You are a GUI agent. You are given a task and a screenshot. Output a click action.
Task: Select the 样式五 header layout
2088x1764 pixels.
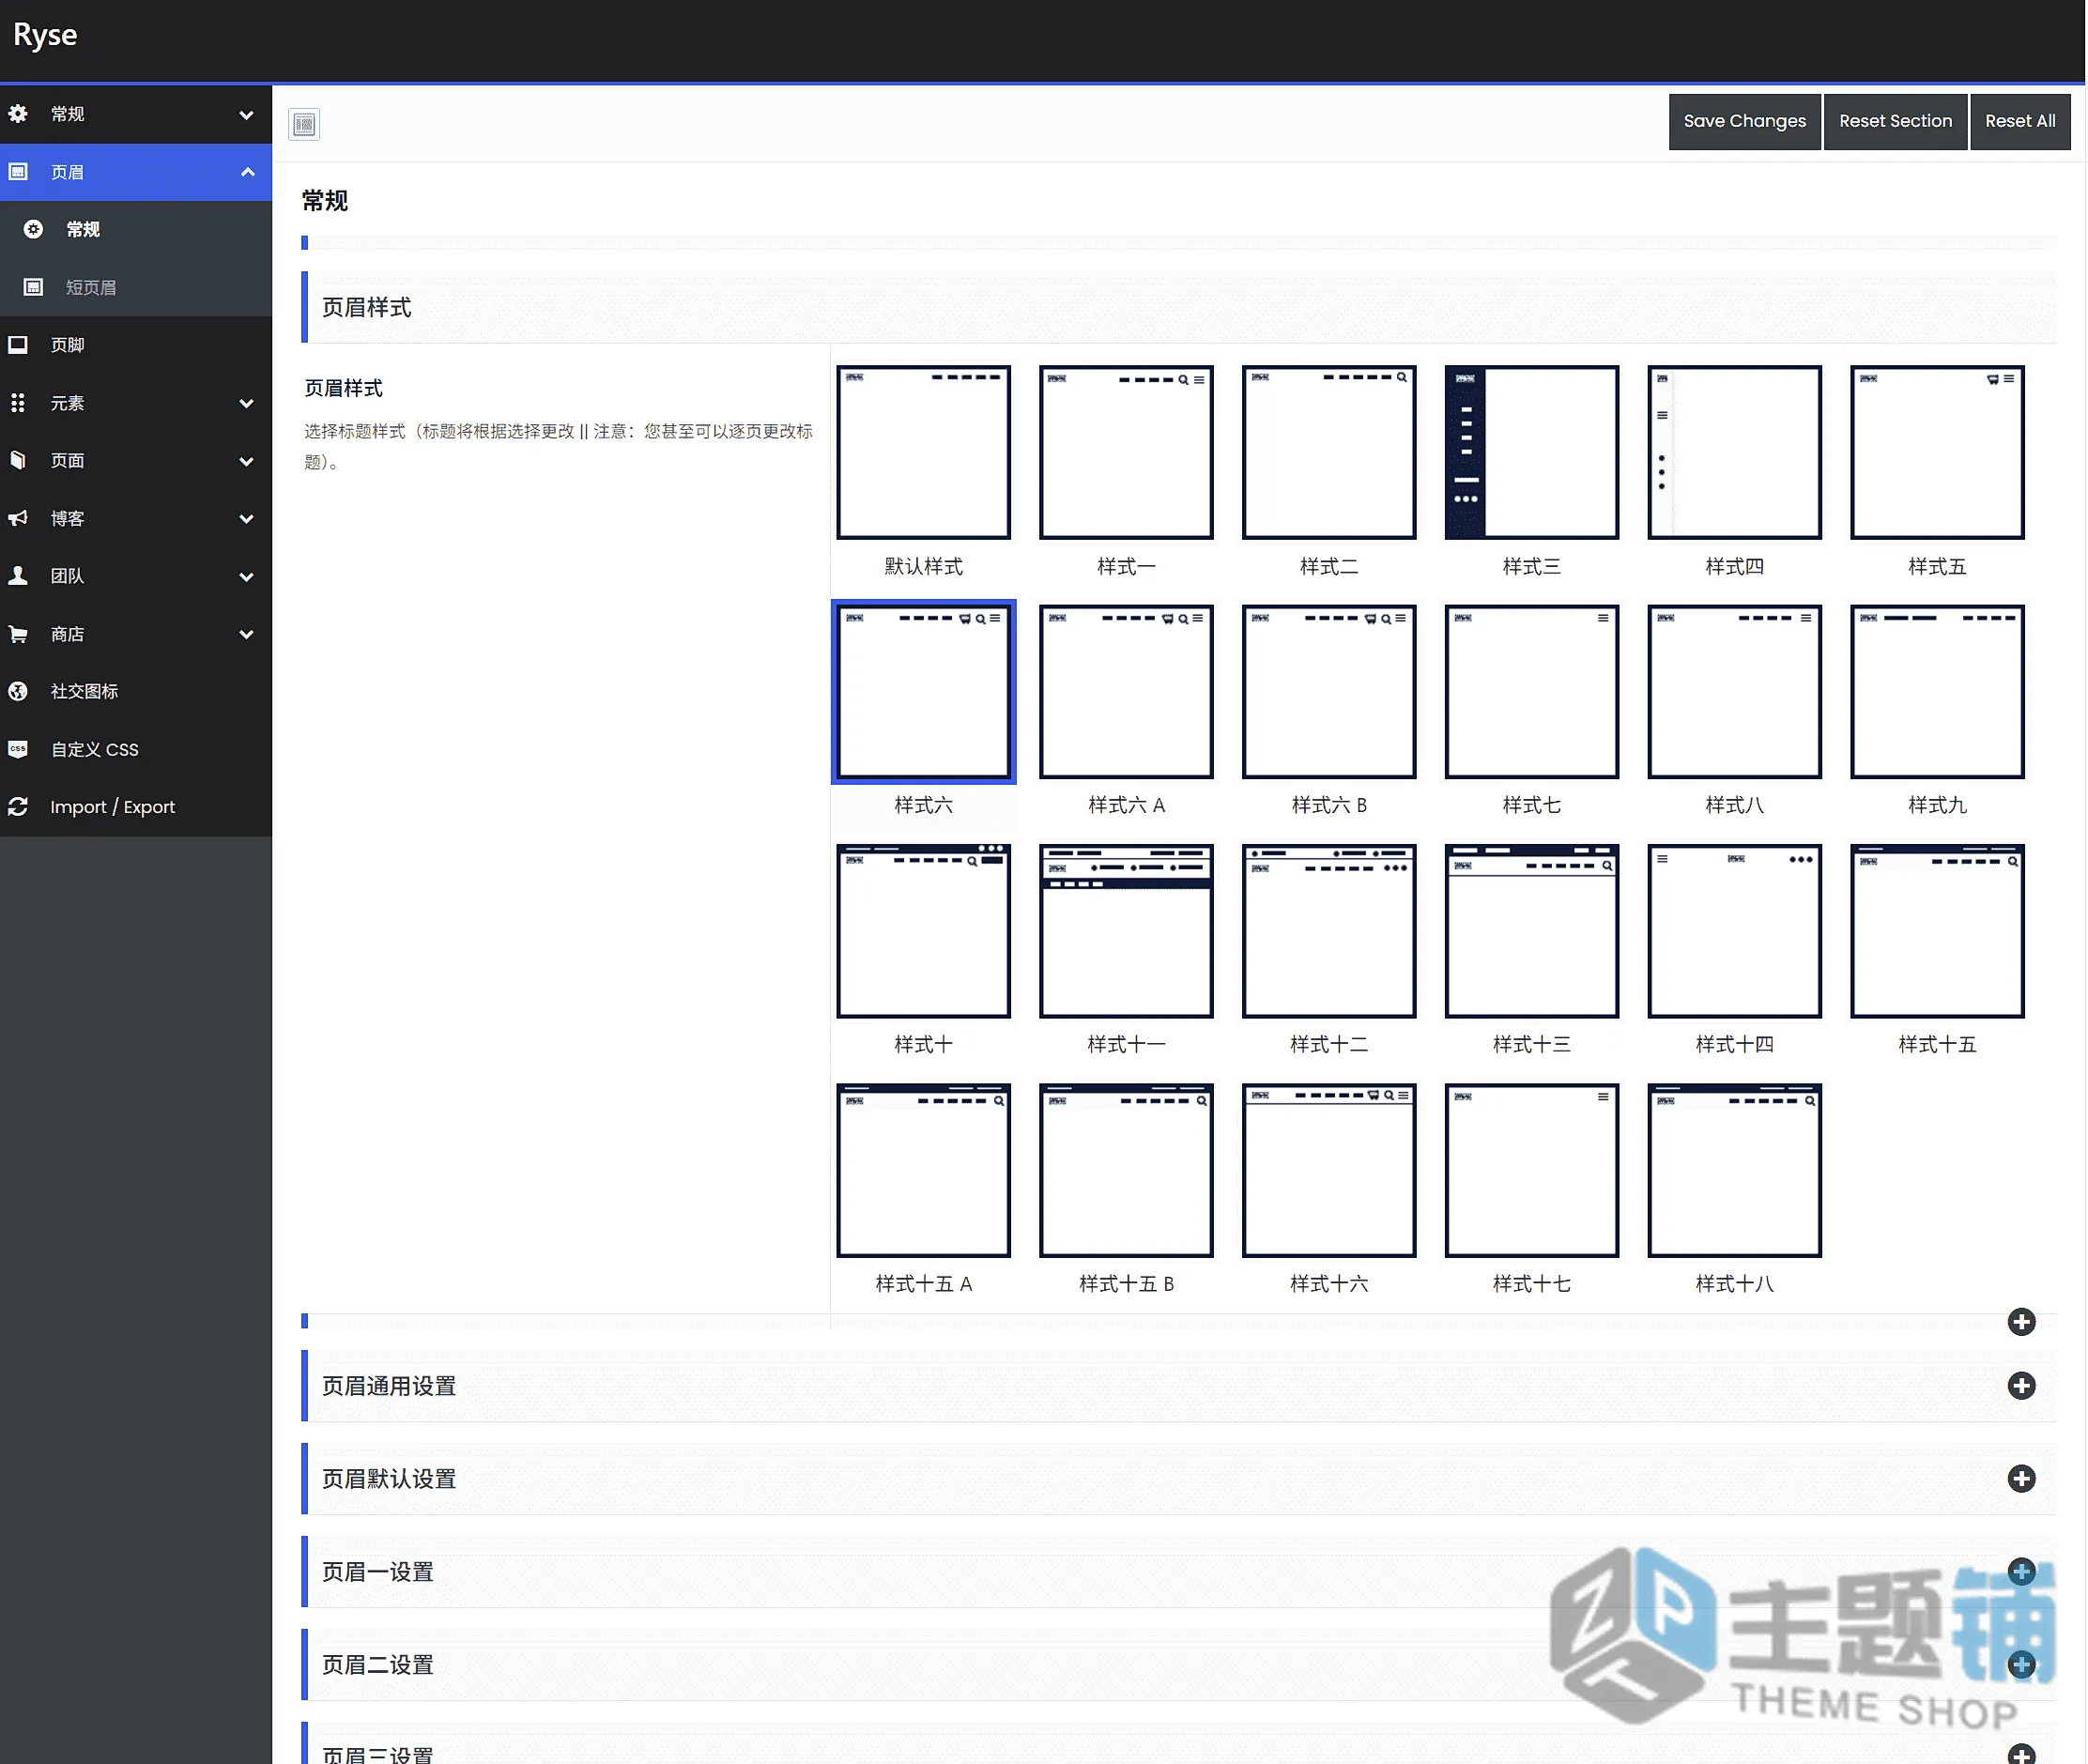click(x=1938, y=452)
